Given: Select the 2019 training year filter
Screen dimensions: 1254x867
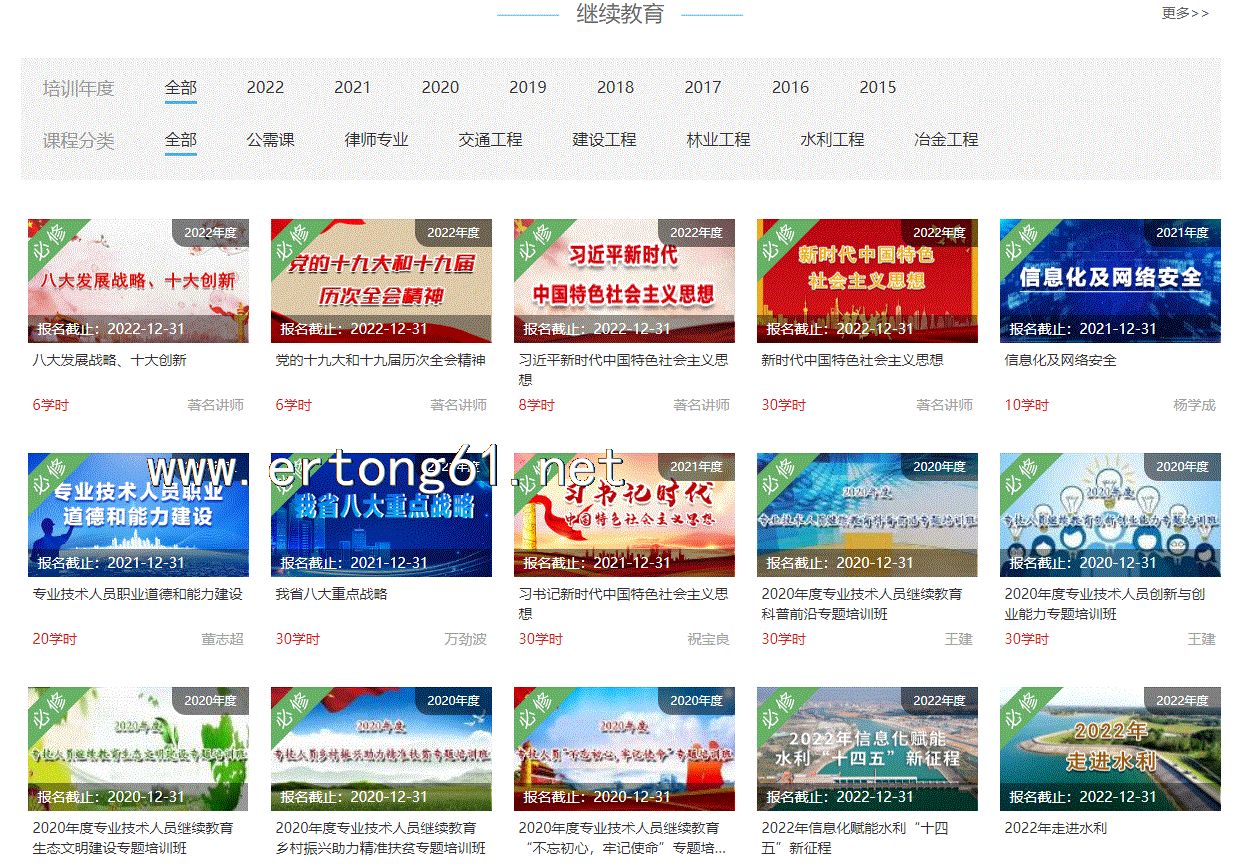Looking at the screenshot, I should (527, 88).
